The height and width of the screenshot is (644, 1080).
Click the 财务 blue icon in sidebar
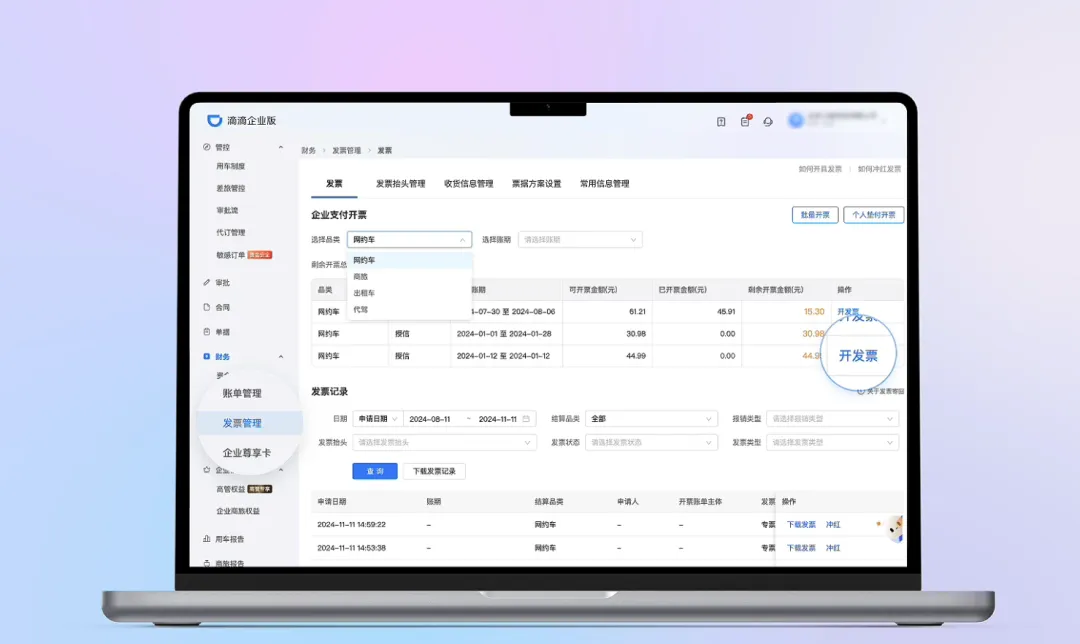pyautogui.click(x=207, y=357)
